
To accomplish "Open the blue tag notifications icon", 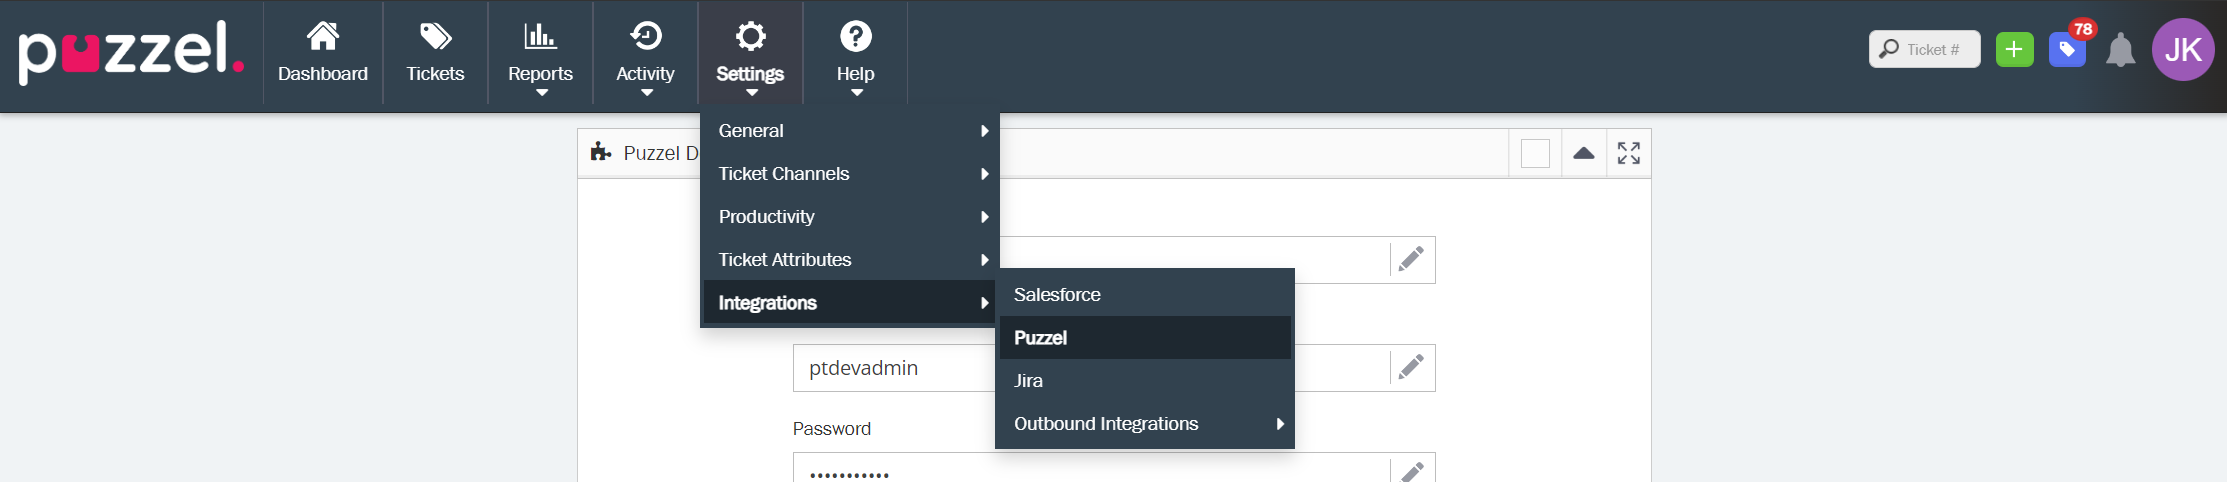I will [x=2066, y=50].
